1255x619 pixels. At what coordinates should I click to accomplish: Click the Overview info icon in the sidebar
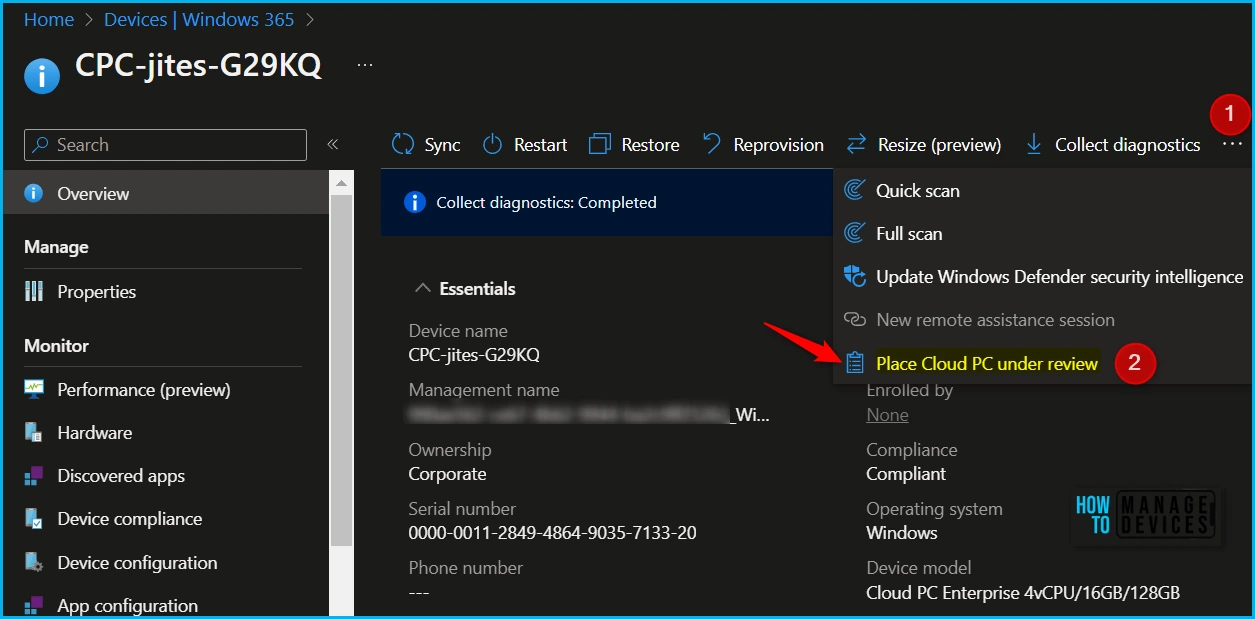(34, 194)
